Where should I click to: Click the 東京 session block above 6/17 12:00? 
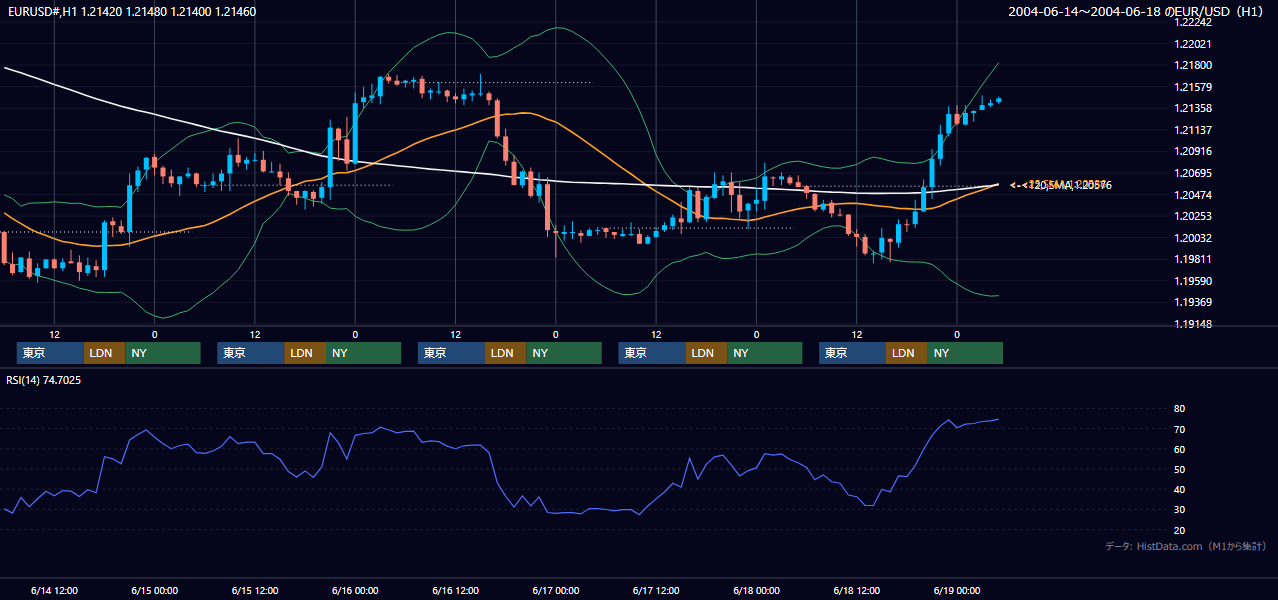[652, 353]
